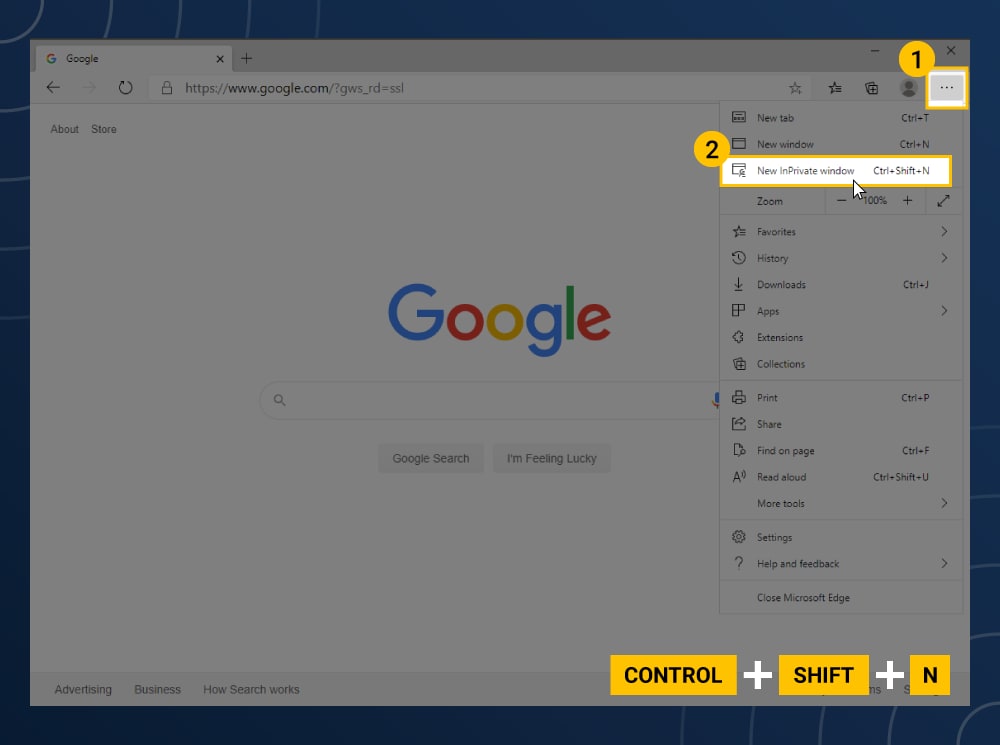Click the back arrow in toolbar

[x=53, y=87]
